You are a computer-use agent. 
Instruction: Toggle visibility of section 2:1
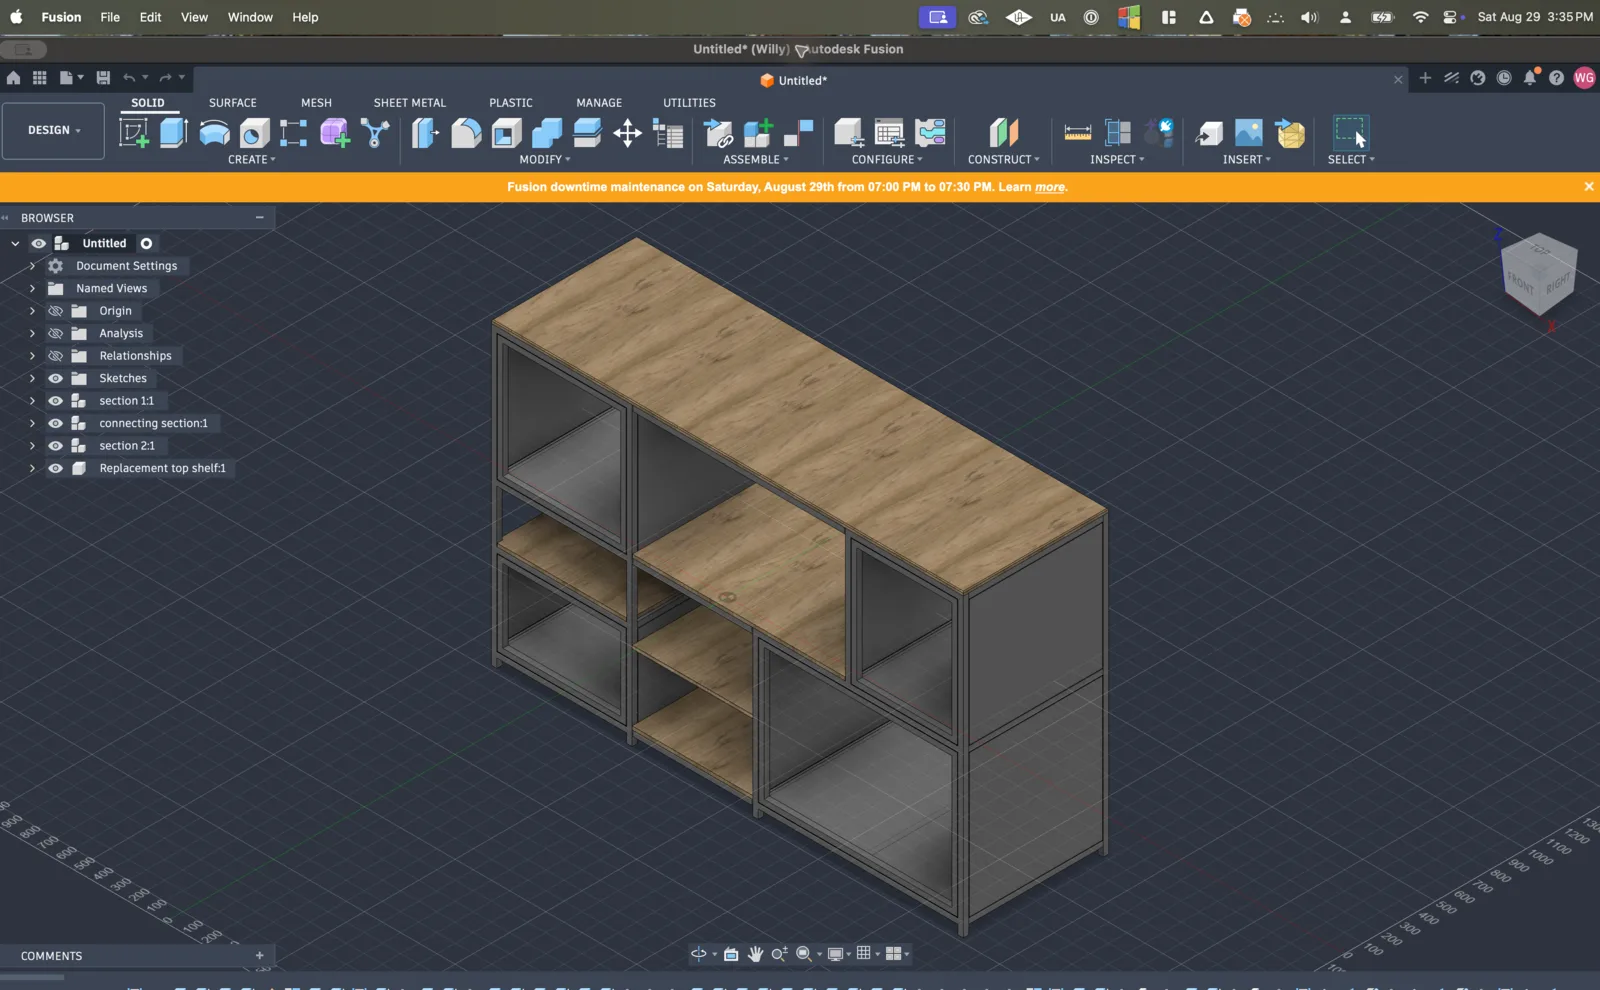(x=55, y=446)
